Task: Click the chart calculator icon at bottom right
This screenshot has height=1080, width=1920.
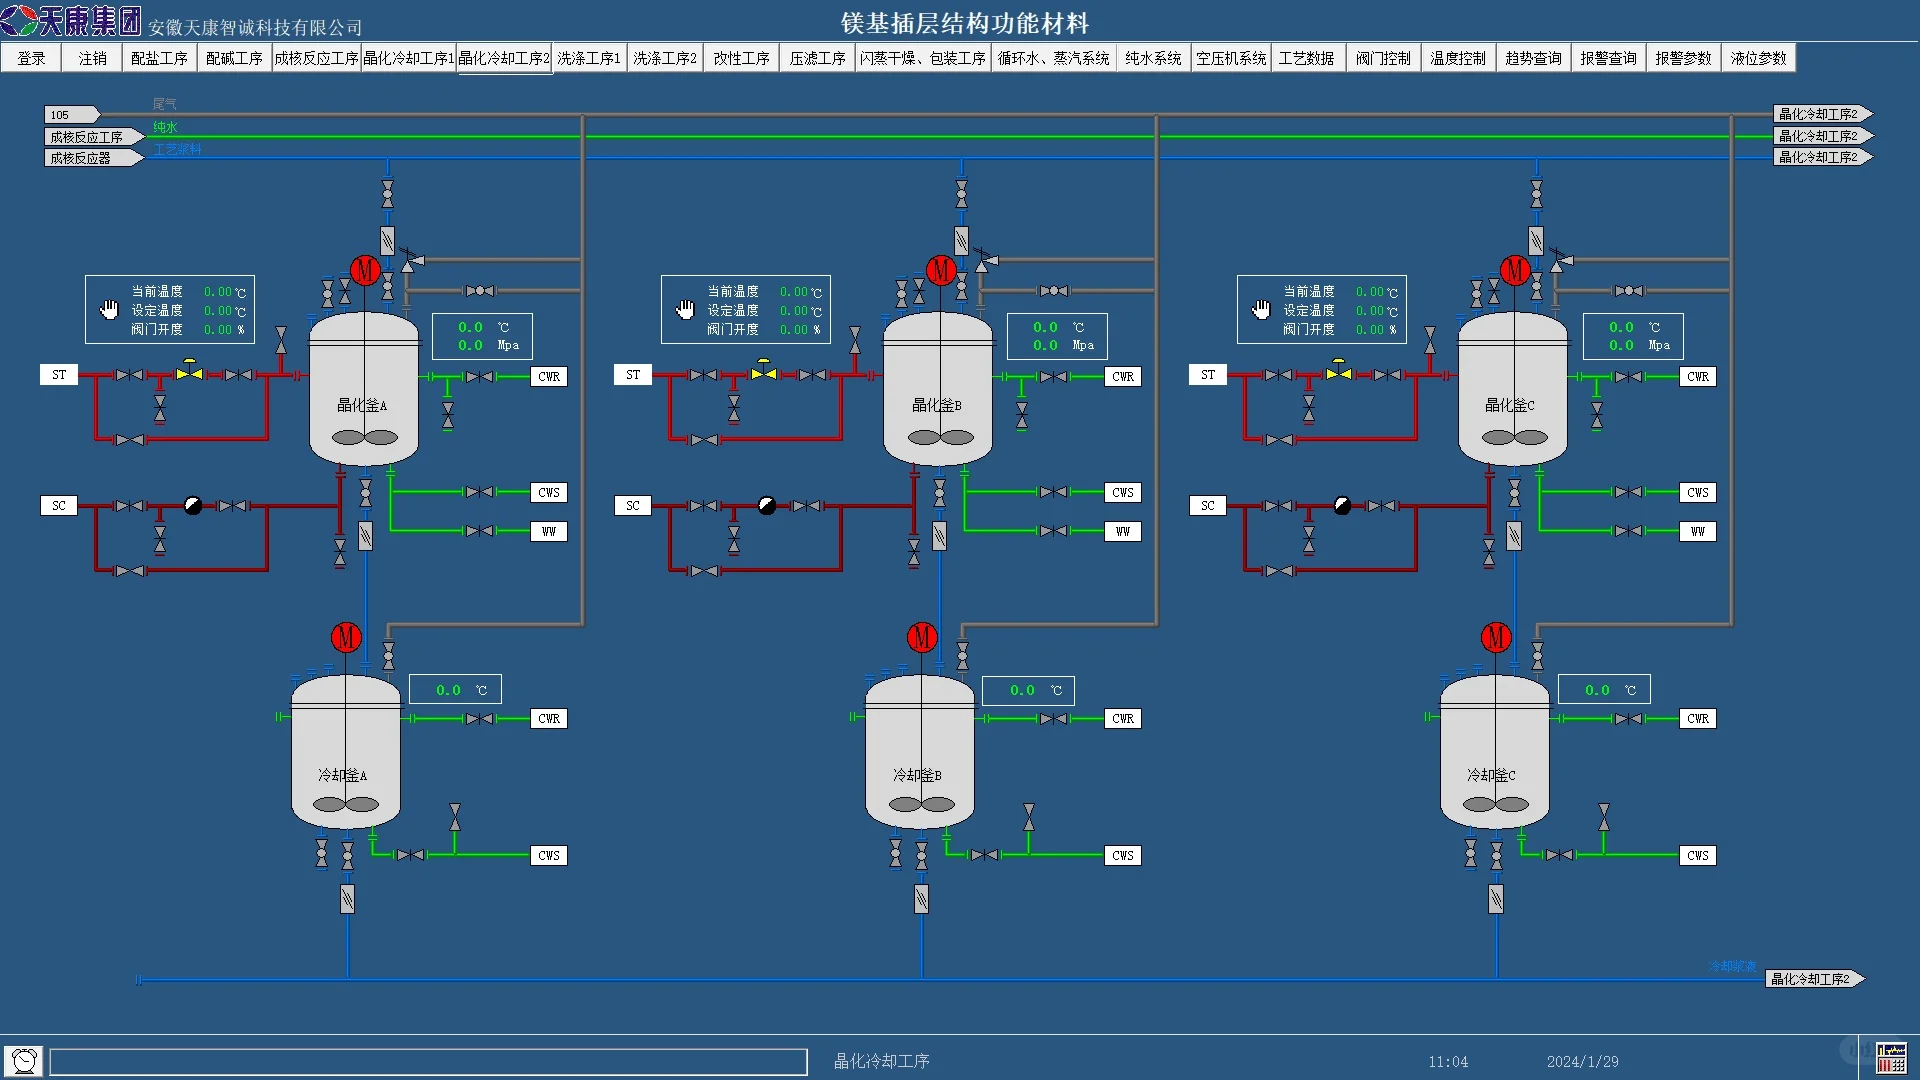Action: 1890,1058
